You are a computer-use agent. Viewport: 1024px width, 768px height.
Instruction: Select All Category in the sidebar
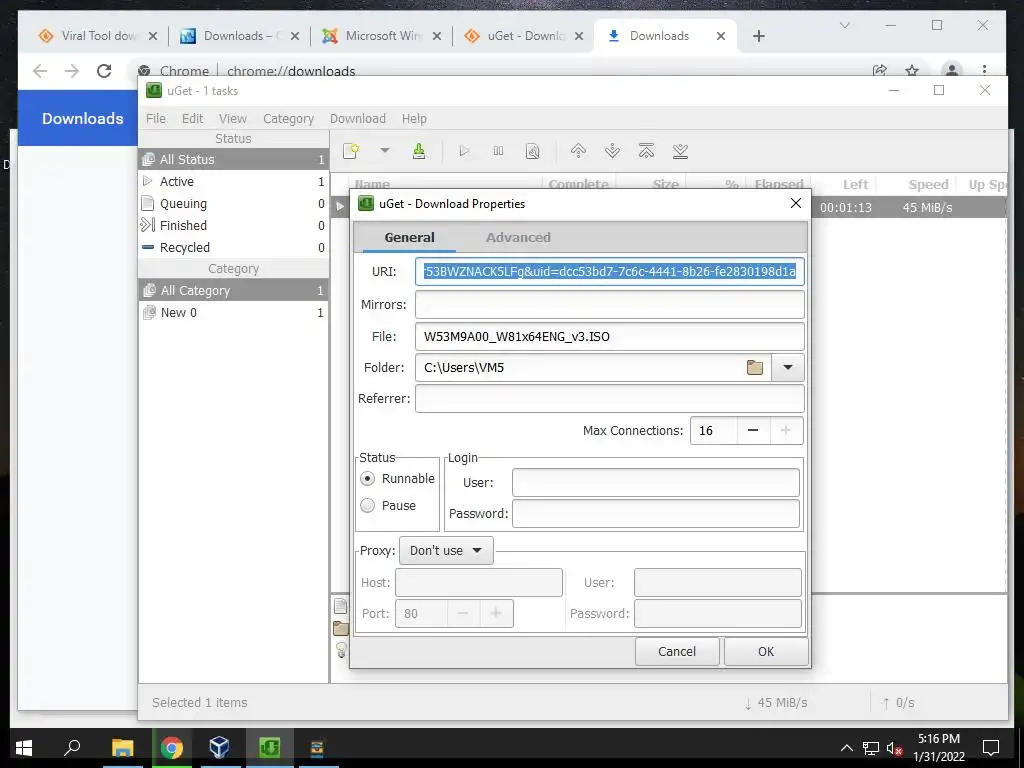(233, 291)
